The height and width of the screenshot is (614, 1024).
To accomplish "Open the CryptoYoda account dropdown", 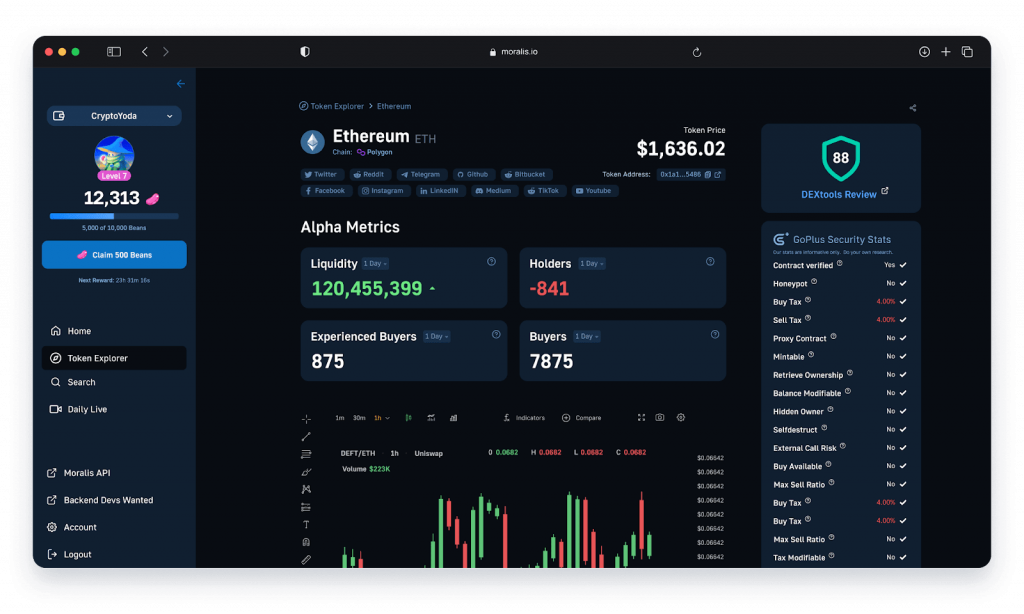I will [114, 116].
